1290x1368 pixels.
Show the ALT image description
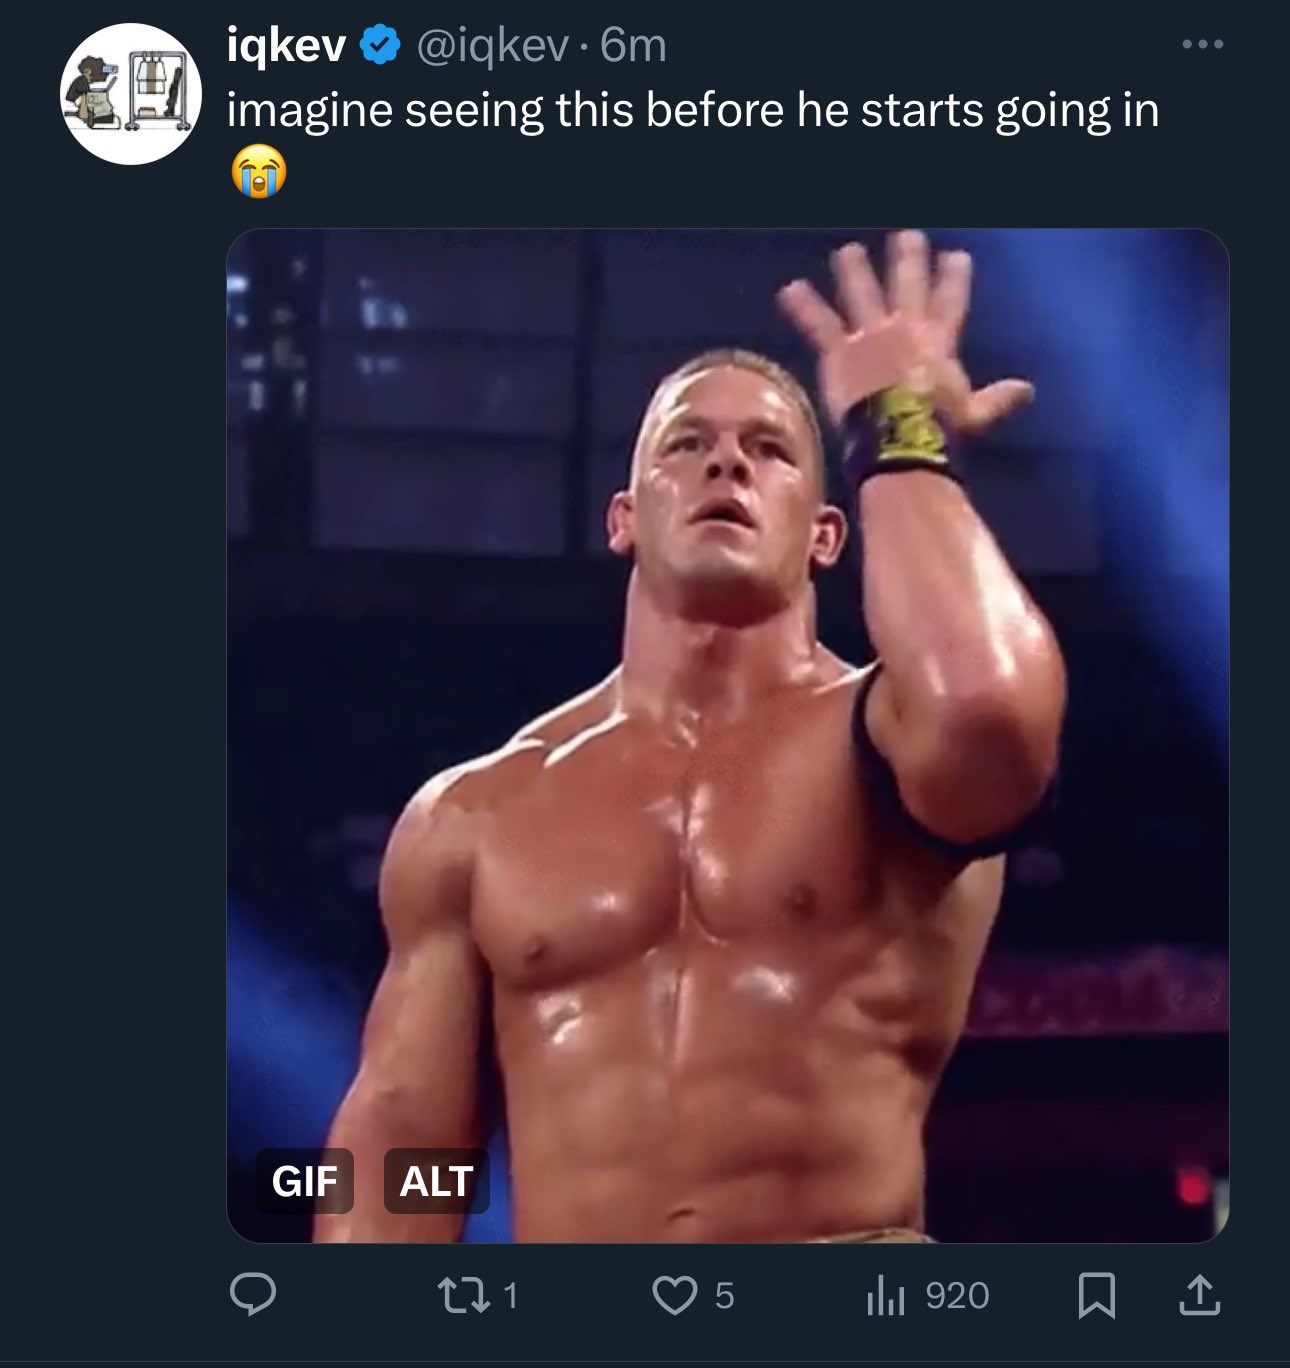coord(436,1181)
